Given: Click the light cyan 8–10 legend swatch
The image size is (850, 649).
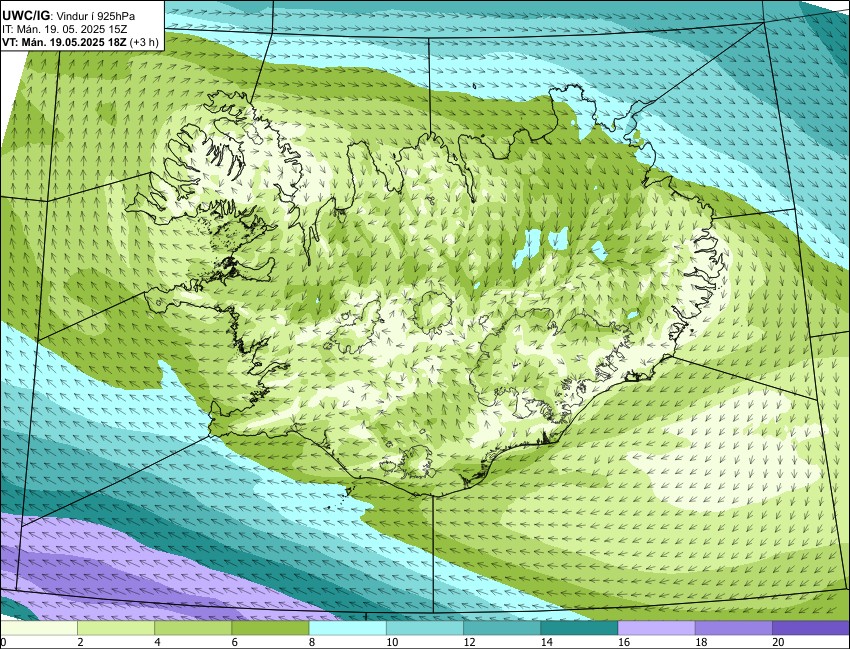Looking at the screenshot, I should click(x=347, y=628).
